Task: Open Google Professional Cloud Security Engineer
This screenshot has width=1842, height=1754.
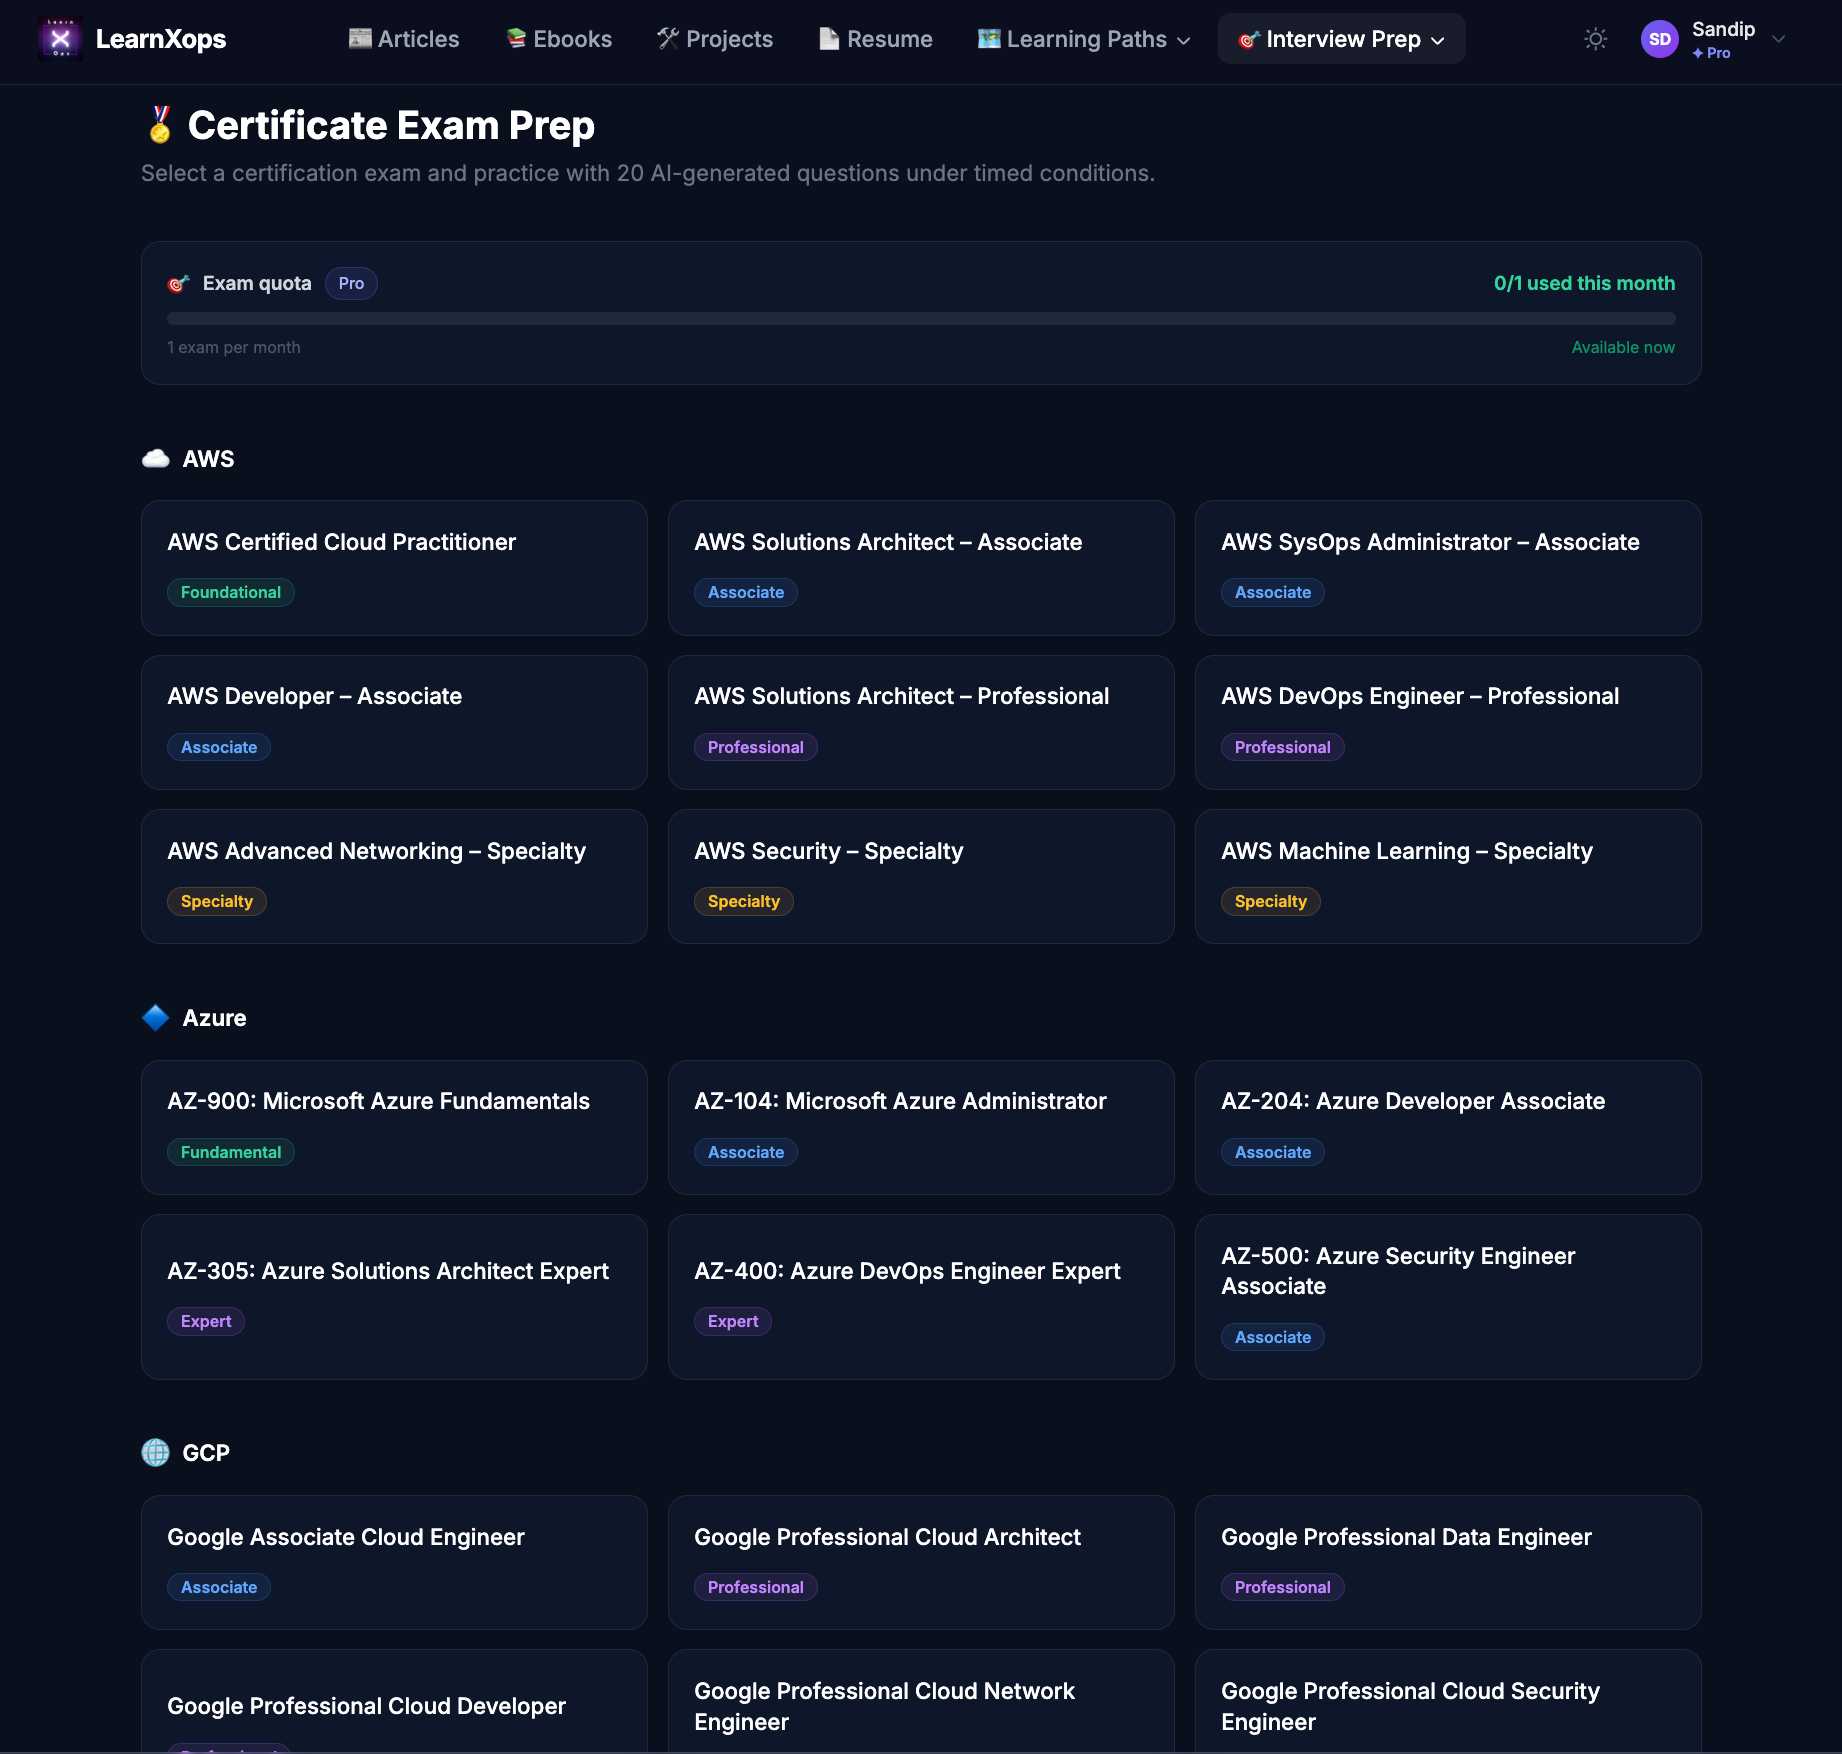Action: coord(1448,1702)
